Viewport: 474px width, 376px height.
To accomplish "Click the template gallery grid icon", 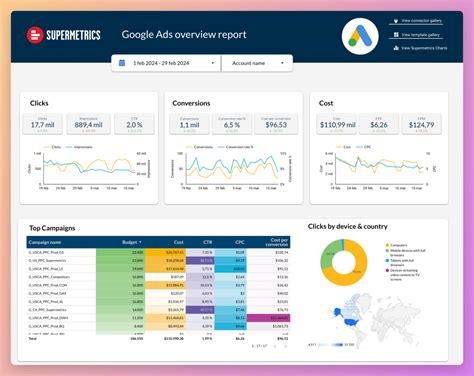I will pyautogui.click(x=396, y=35).
